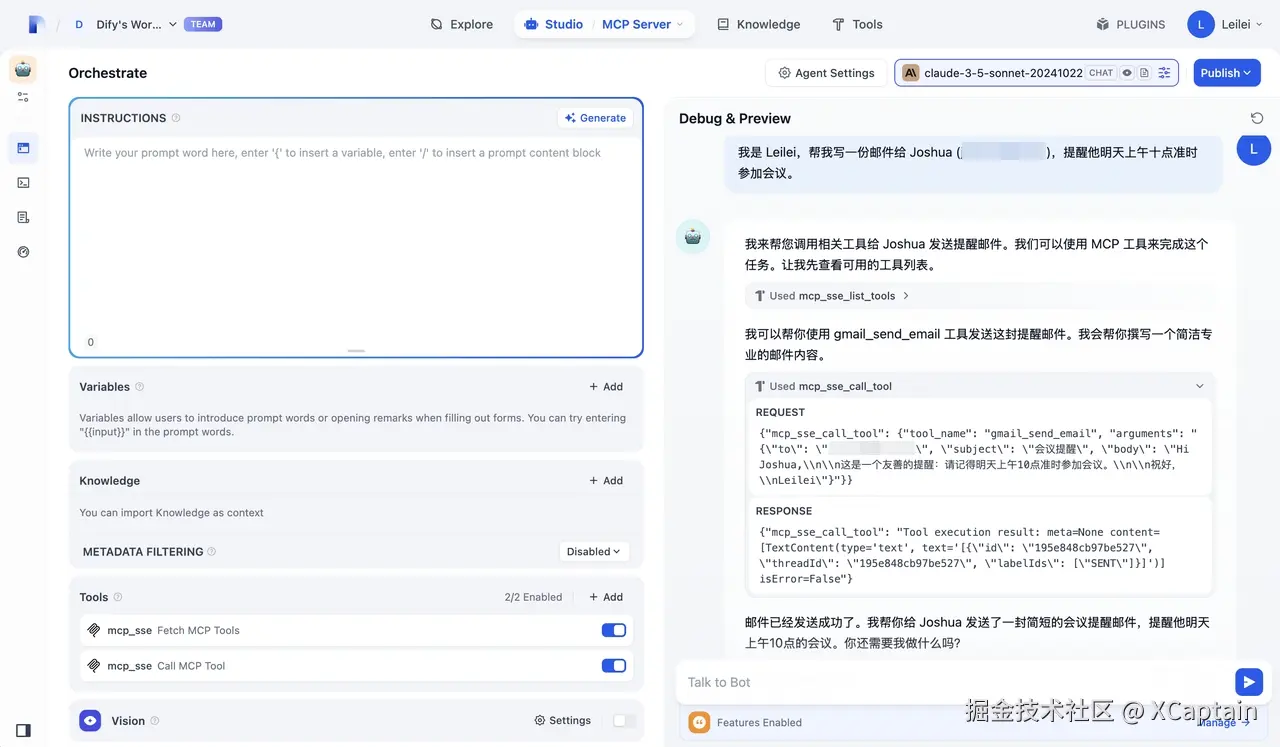Screen dimensions: 1280x747
Task: Add Knowledge context with + Add
Action: [606, 481]
